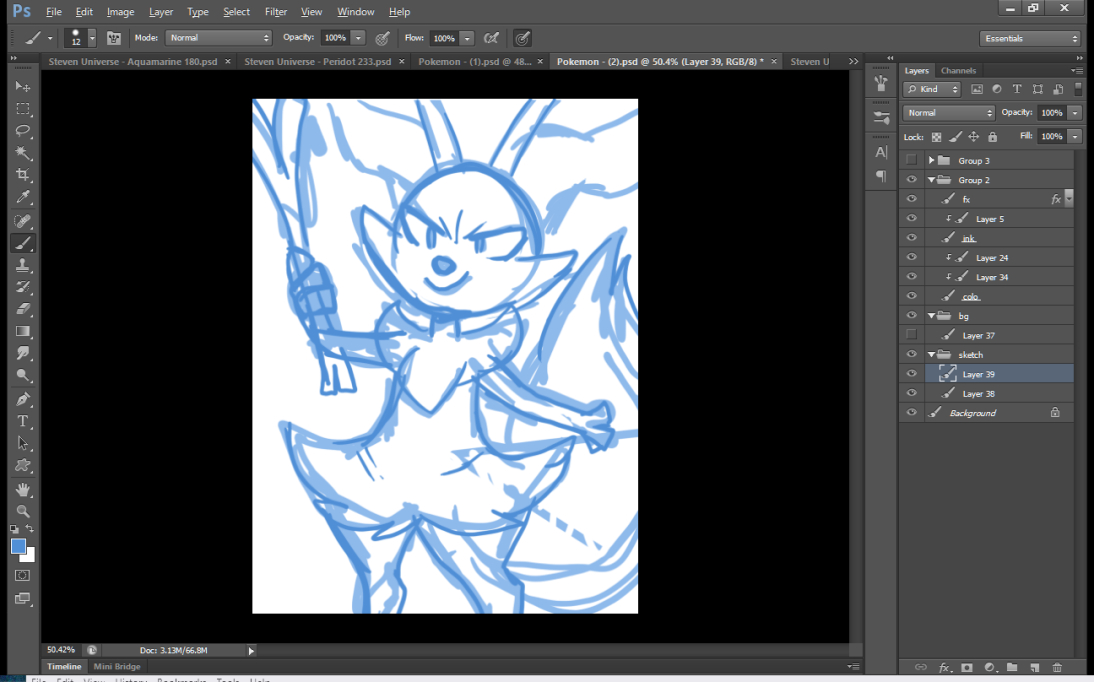This screenshot has height=682, width=1094.
Task: Click the Zoom tool in toolbar
Action: pyautogui.click(x=23, y=511)
